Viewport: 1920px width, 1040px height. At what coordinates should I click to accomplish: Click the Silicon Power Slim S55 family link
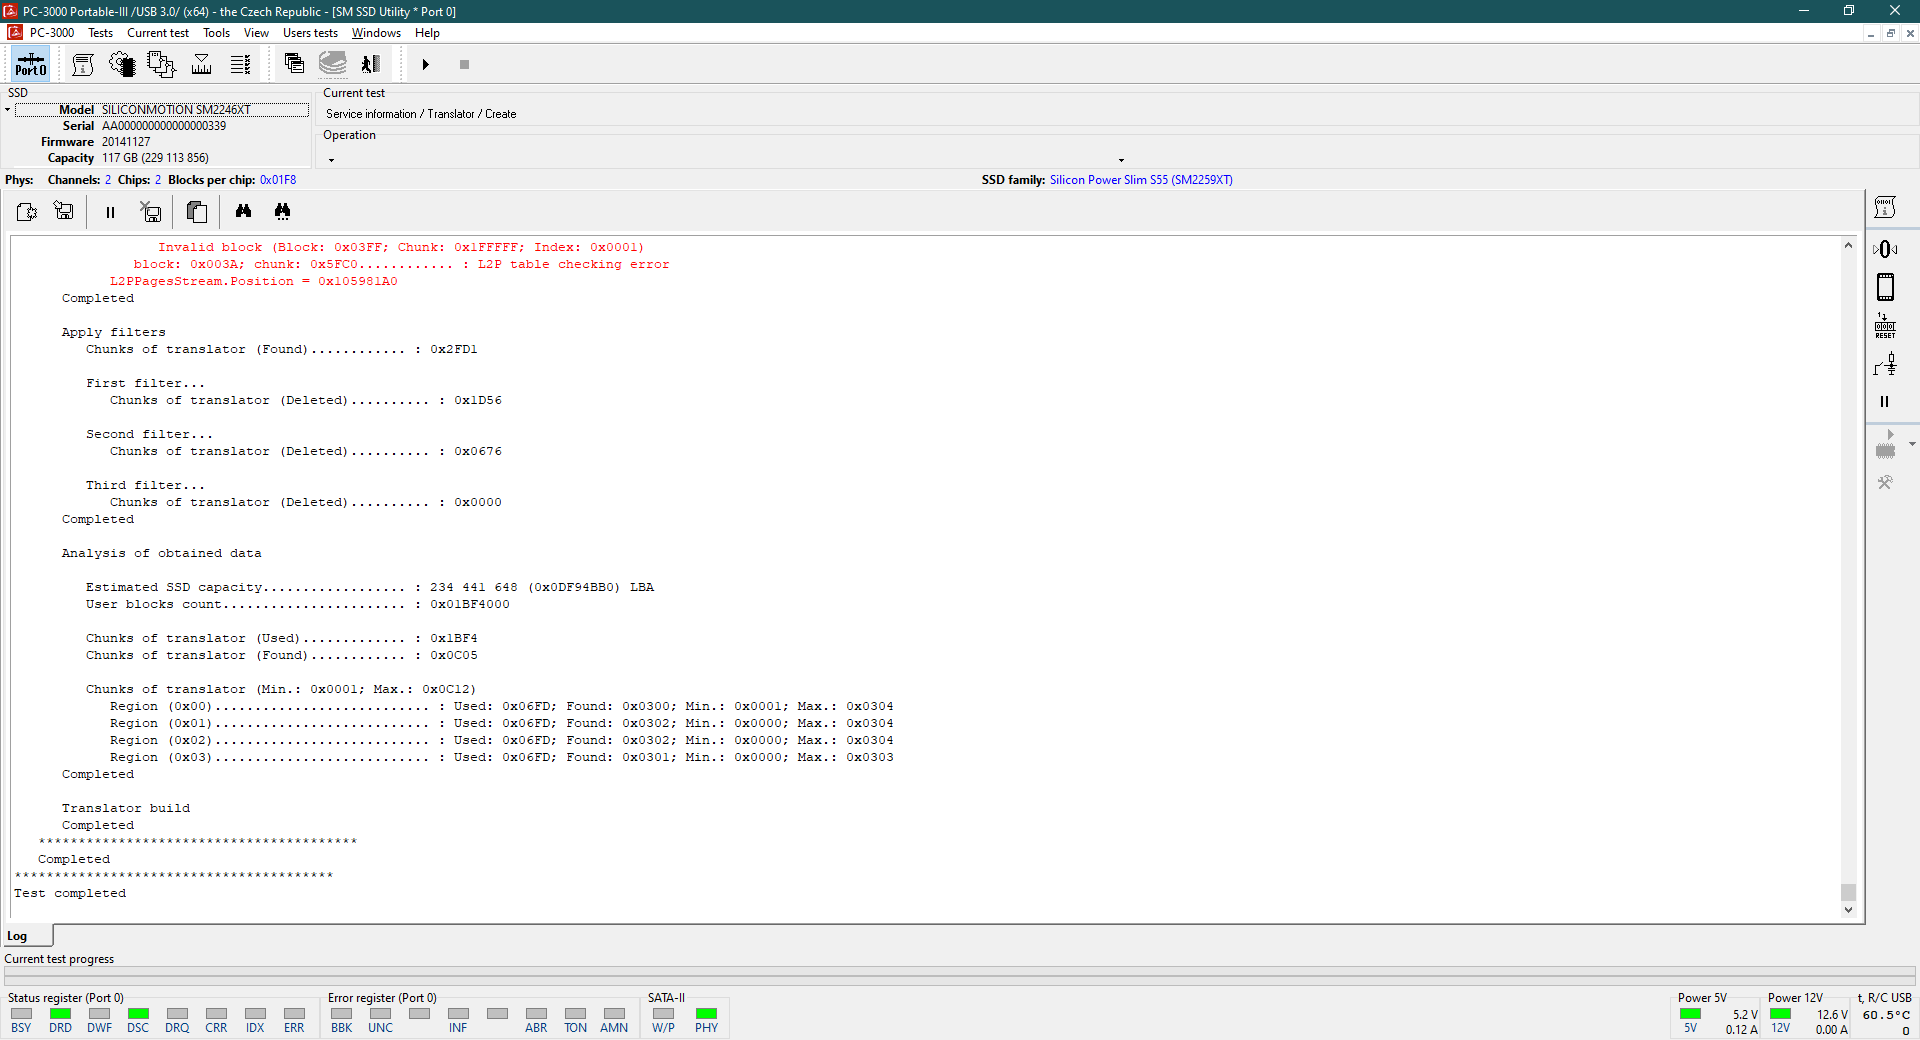pos(1140,180)
